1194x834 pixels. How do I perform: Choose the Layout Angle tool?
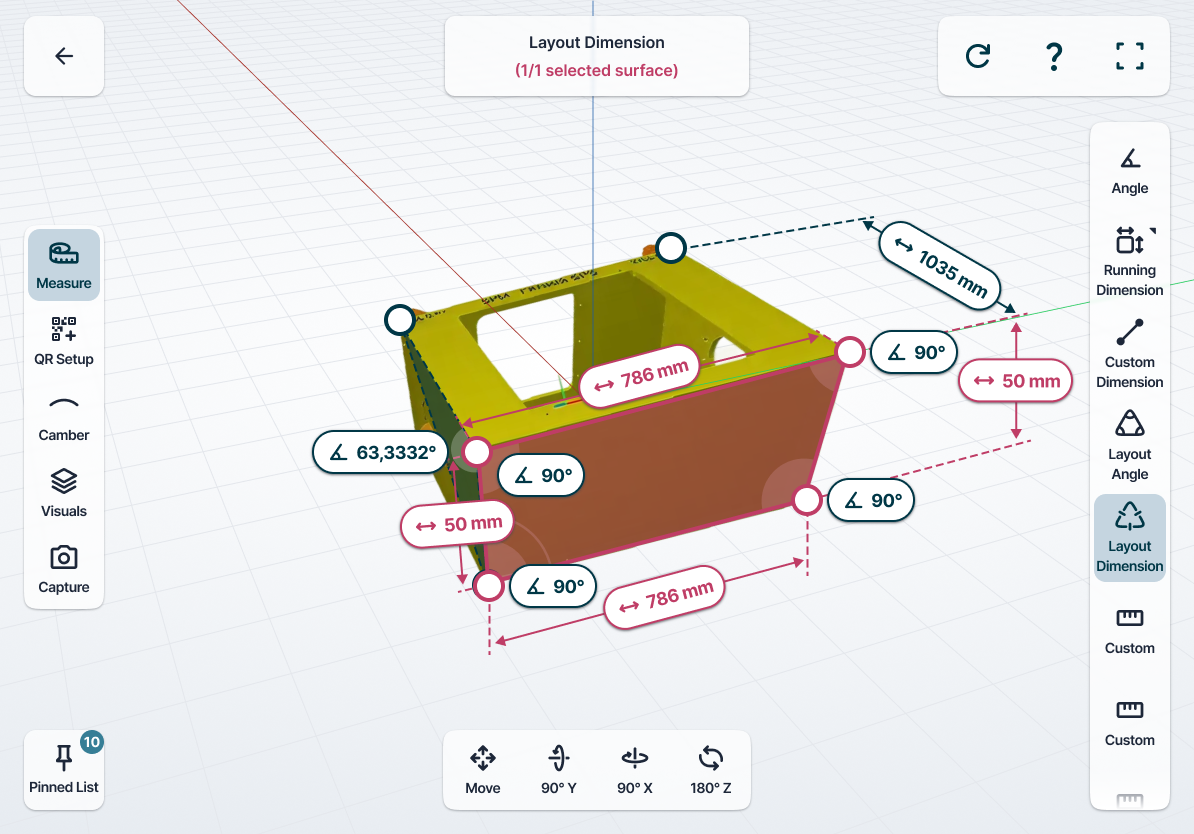(x=1129, y=446)
